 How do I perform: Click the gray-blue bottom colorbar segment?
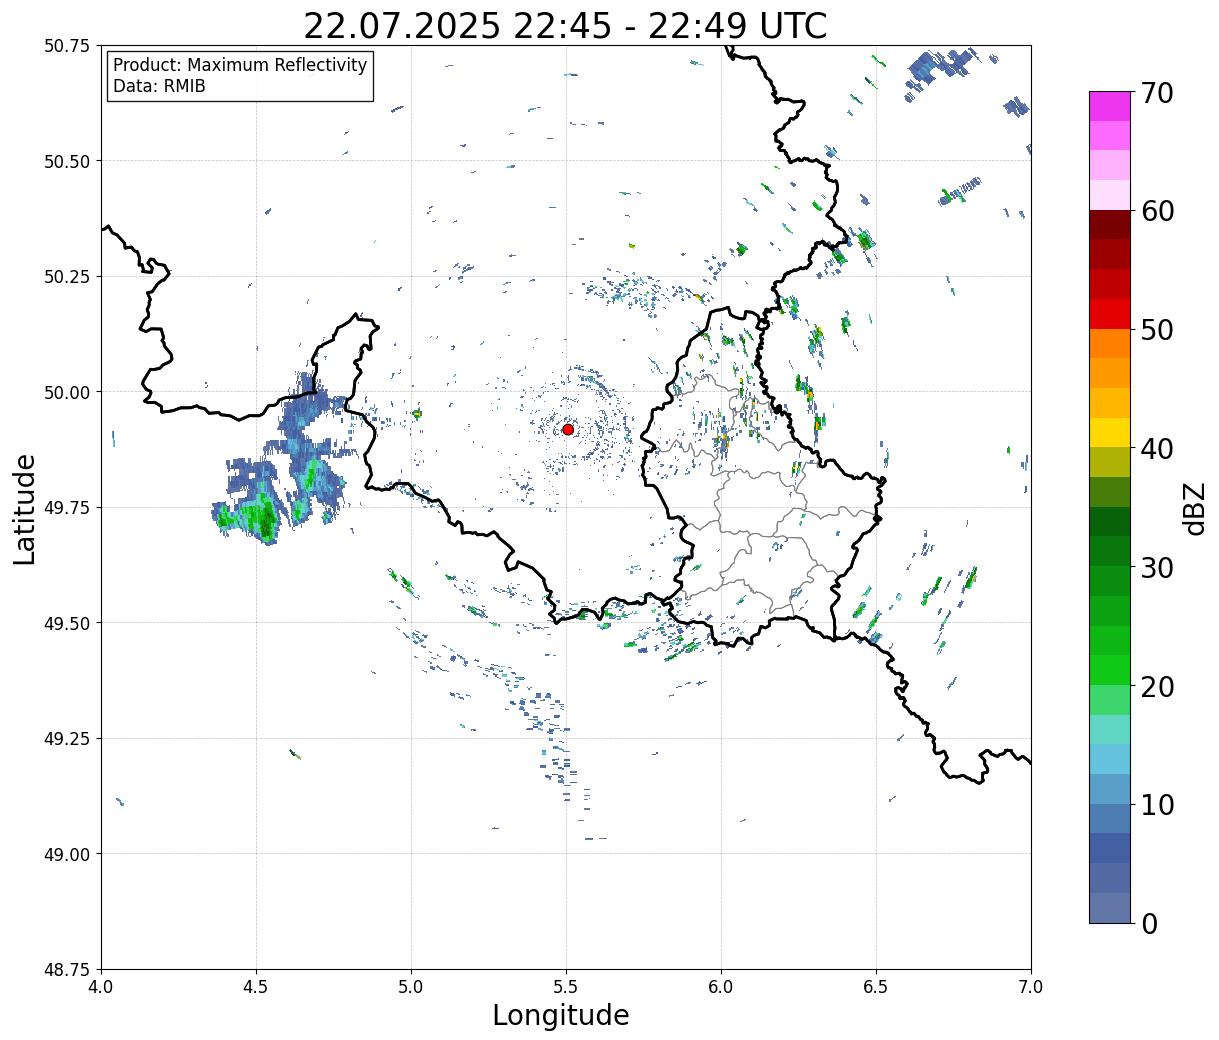click(x=1110, y=907)
